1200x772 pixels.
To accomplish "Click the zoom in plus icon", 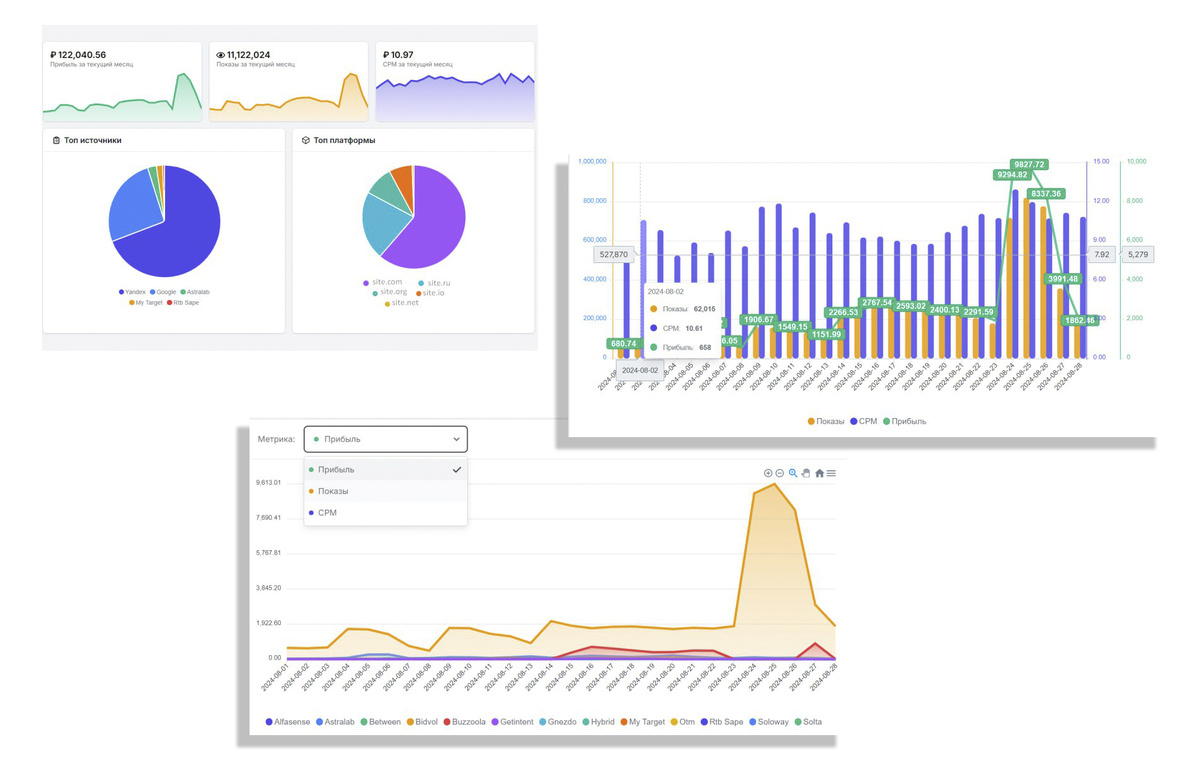I will tap(768, 473).
